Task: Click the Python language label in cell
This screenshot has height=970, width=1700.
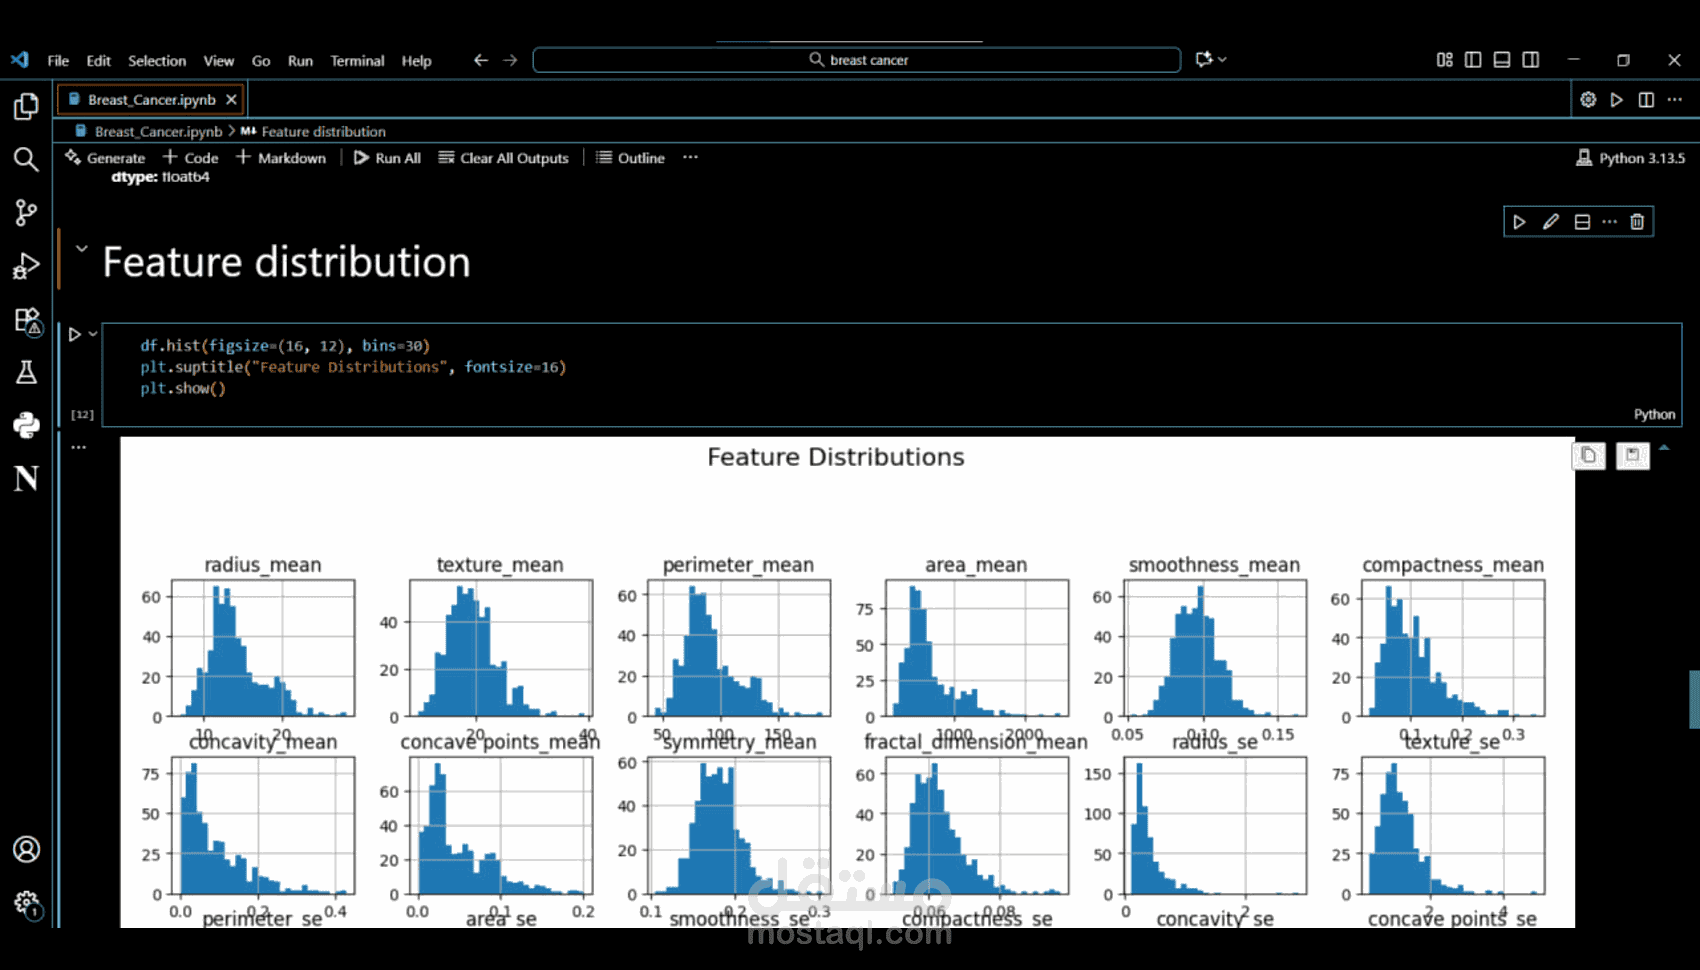Action: tap(1654, 414)
